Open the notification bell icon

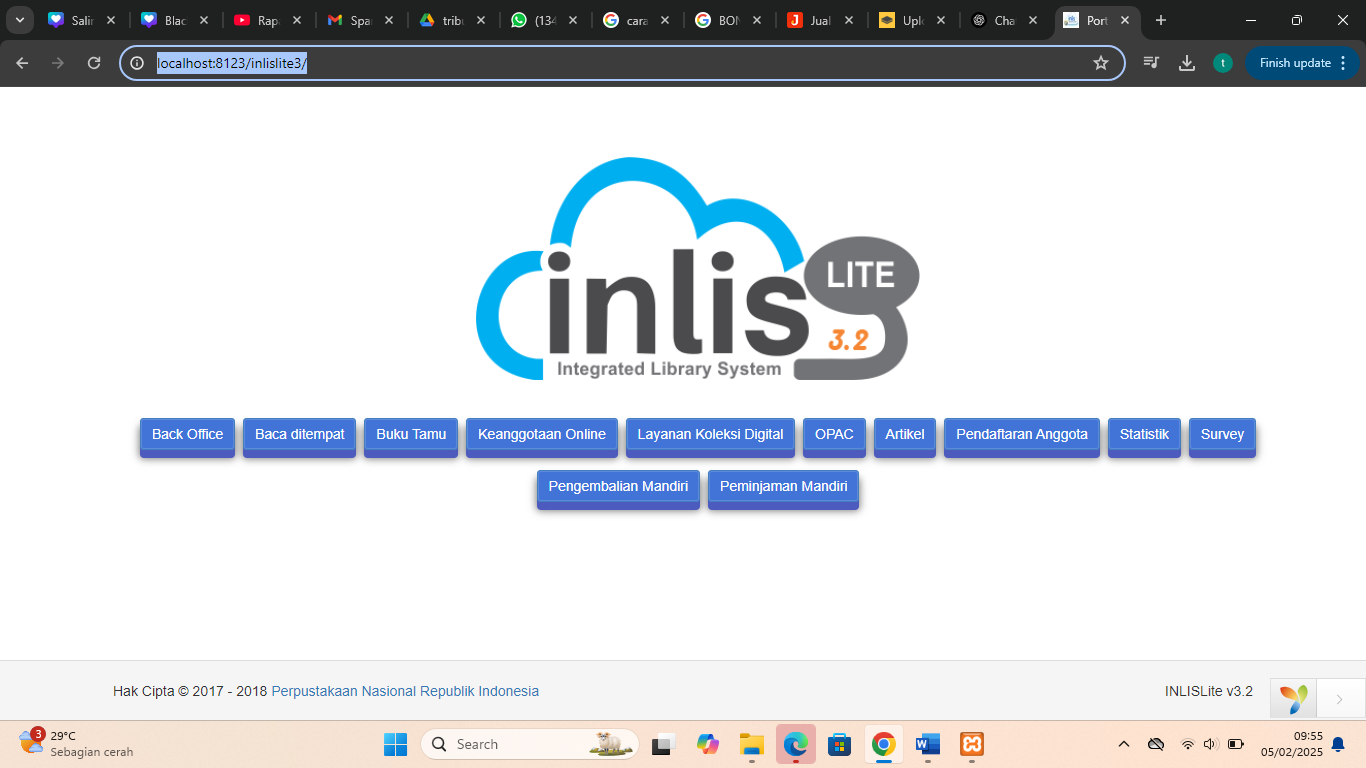click(1338, 744)
